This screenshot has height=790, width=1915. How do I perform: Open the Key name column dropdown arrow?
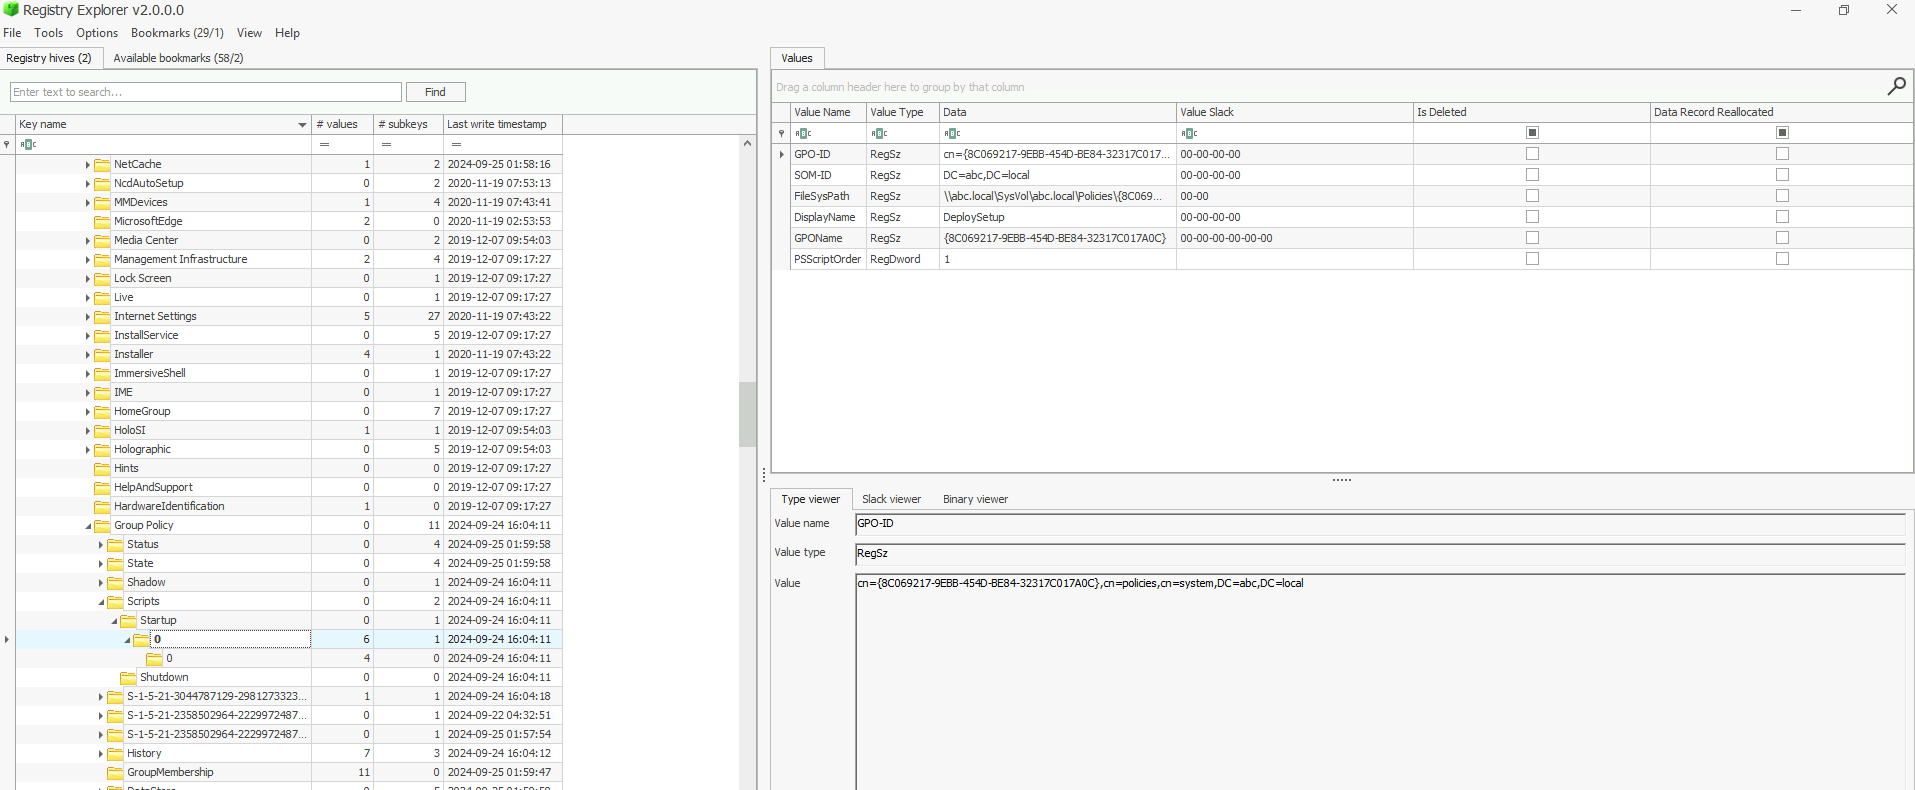tap(302, 125)
